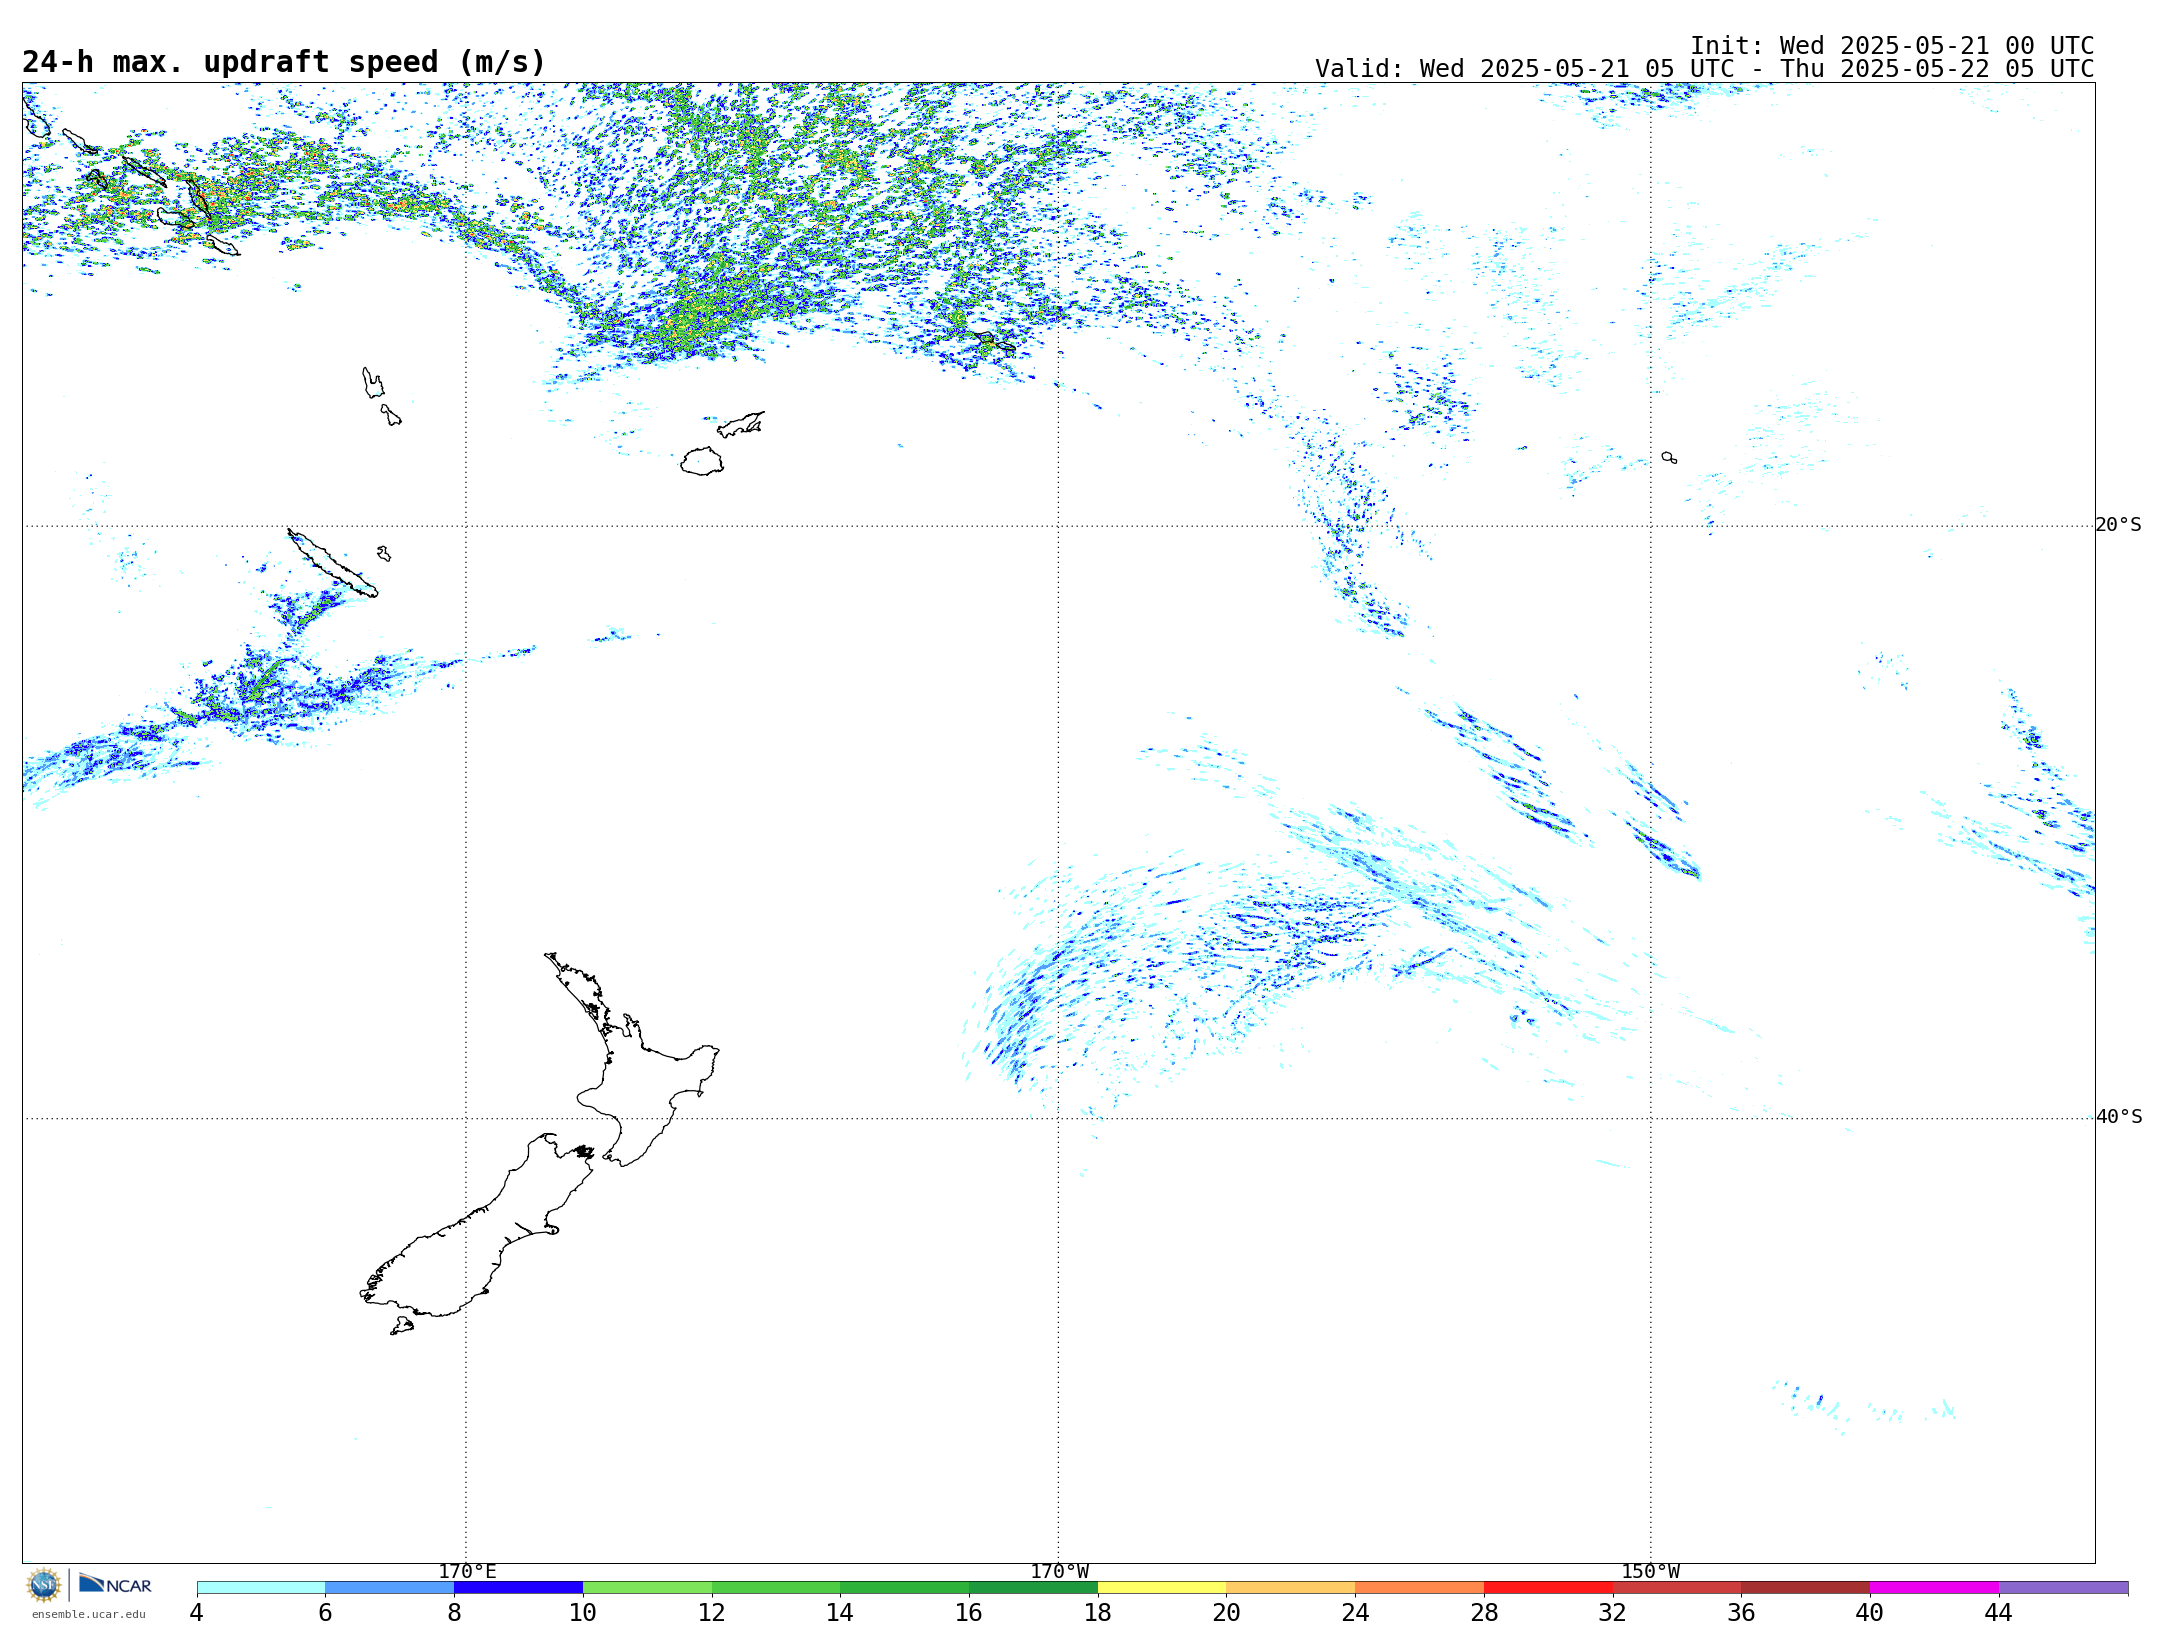This screenshot has height=1626, width=2160.
Task: Click the 40°S latitude label
Action: pyautogui.click(x=2118, y=1117)
